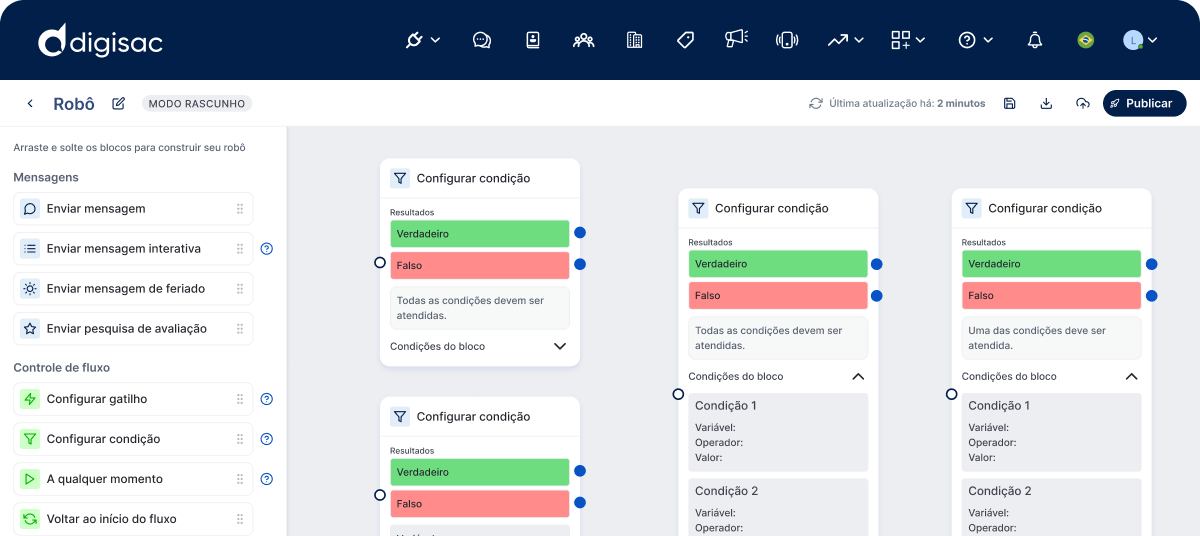Image resolution: width=1200 pixels, height=536 pixels.
Task: Click the tag icon in the top bar
Action: (x=685, y=40)
